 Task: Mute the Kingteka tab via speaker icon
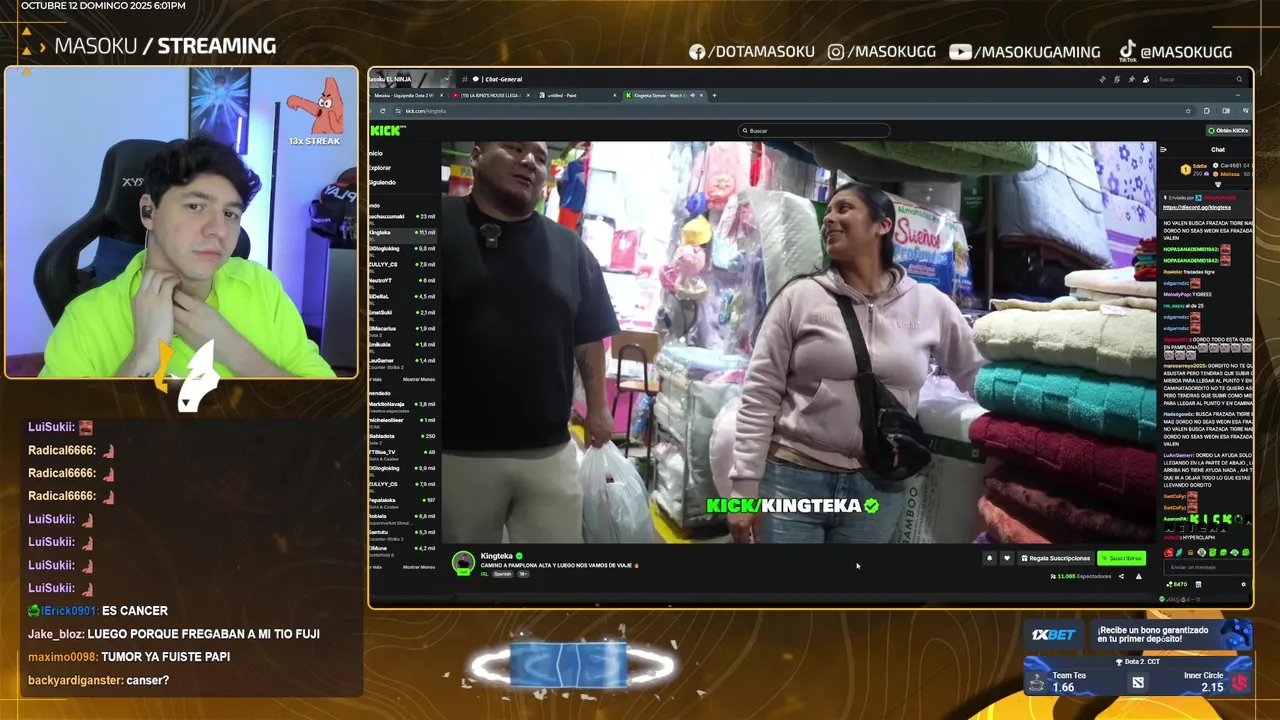[692, 95]
